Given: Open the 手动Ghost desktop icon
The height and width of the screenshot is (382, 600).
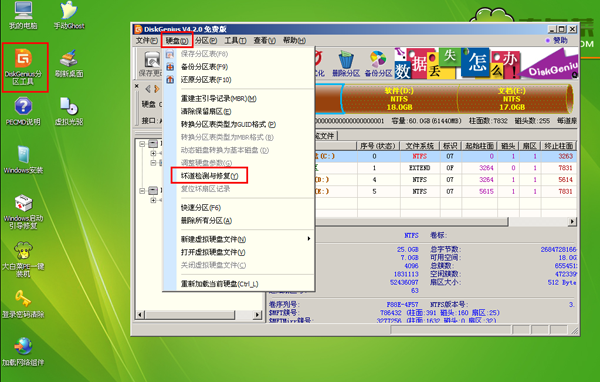Looking at the screenshot, I should click(x=69, y=15).
